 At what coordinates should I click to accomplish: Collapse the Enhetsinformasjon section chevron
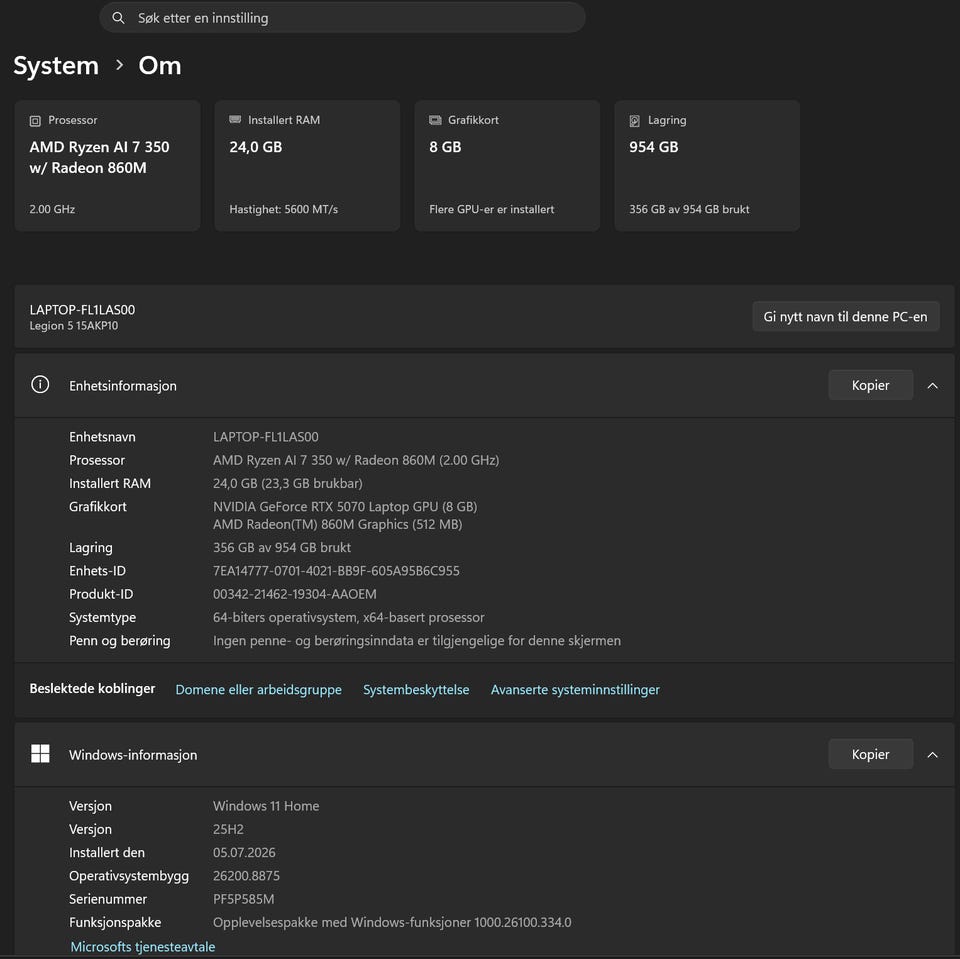click(932, 386)
